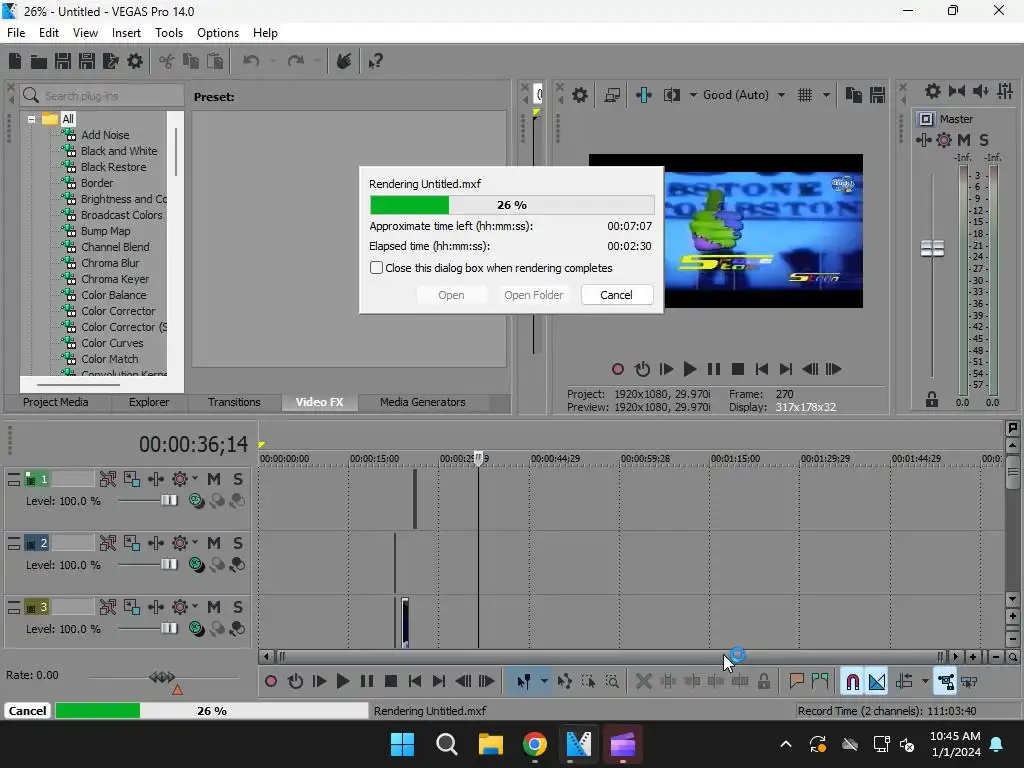Open Split Screen View dropdown arrow

click(x=693, y=95)
